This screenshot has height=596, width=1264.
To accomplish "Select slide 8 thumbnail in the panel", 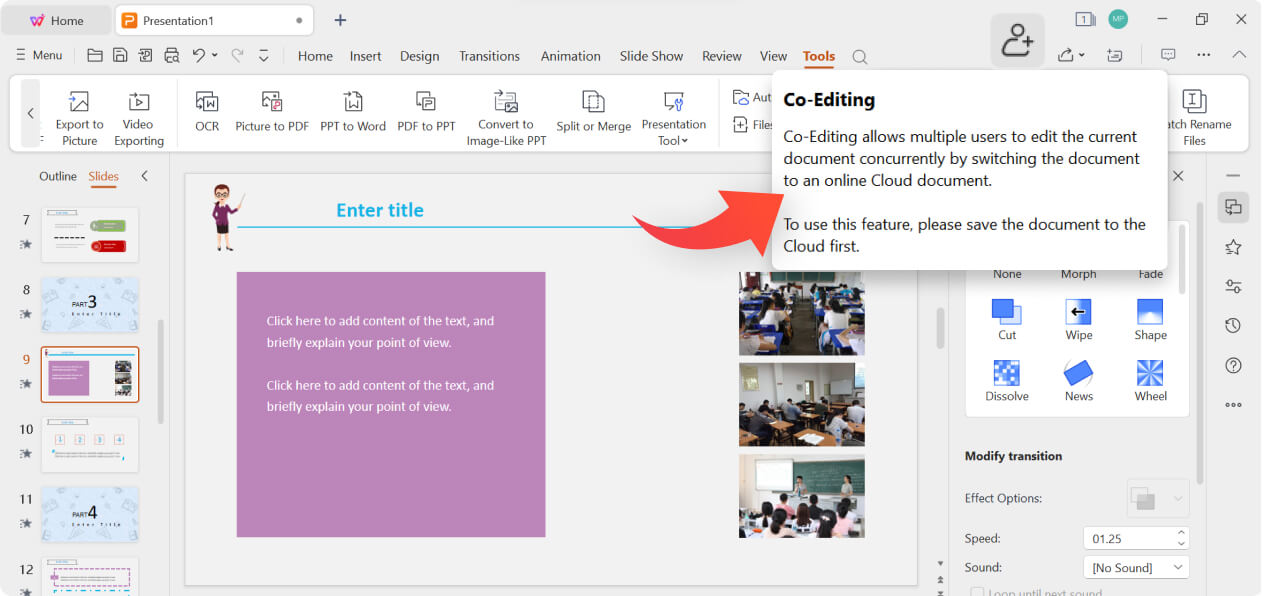I will point(89,305).
